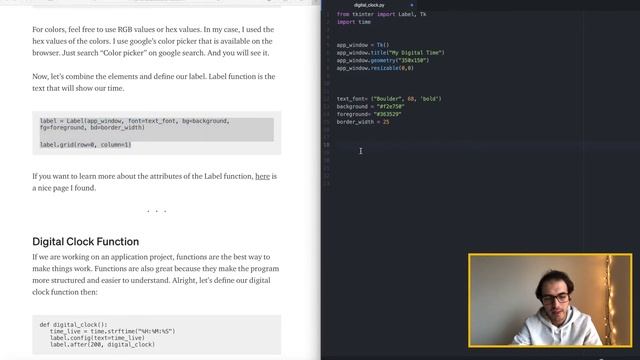Click the "app_window = Tk()" line
This screenshot has width=640, height=360.
362,45
